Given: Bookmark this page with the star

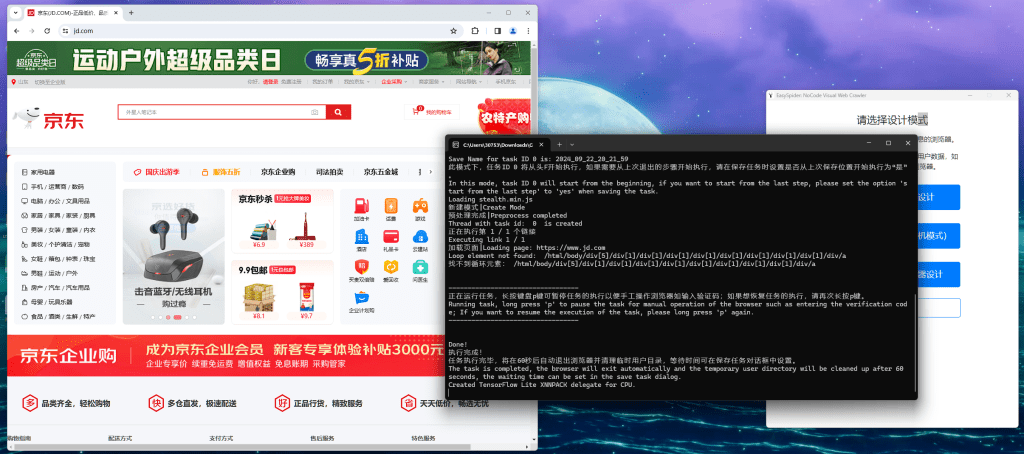Looking at the screenshot, I should pos(453,31).
